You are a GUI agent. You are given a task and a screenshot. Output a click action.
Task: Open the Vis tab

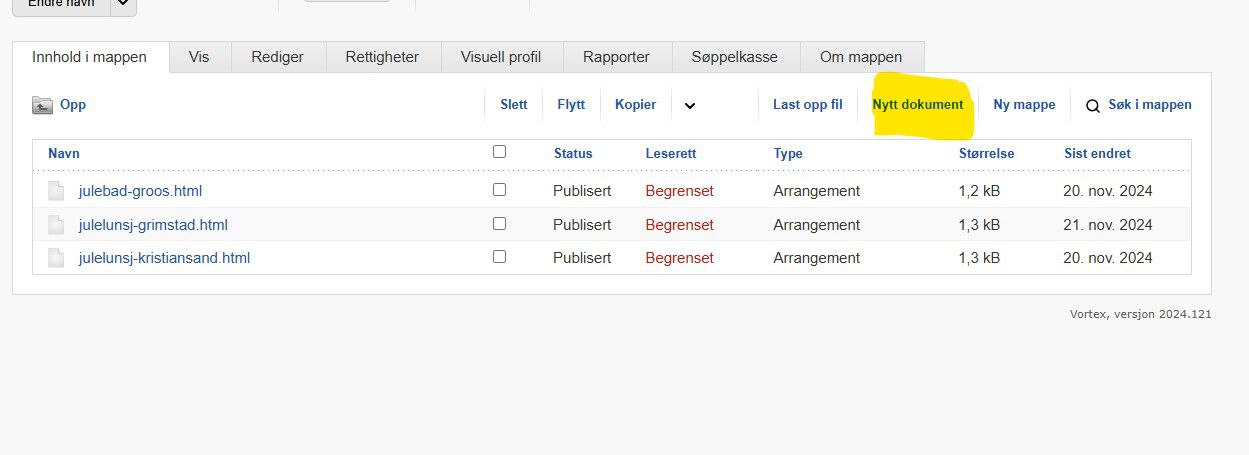pos(199,57)
